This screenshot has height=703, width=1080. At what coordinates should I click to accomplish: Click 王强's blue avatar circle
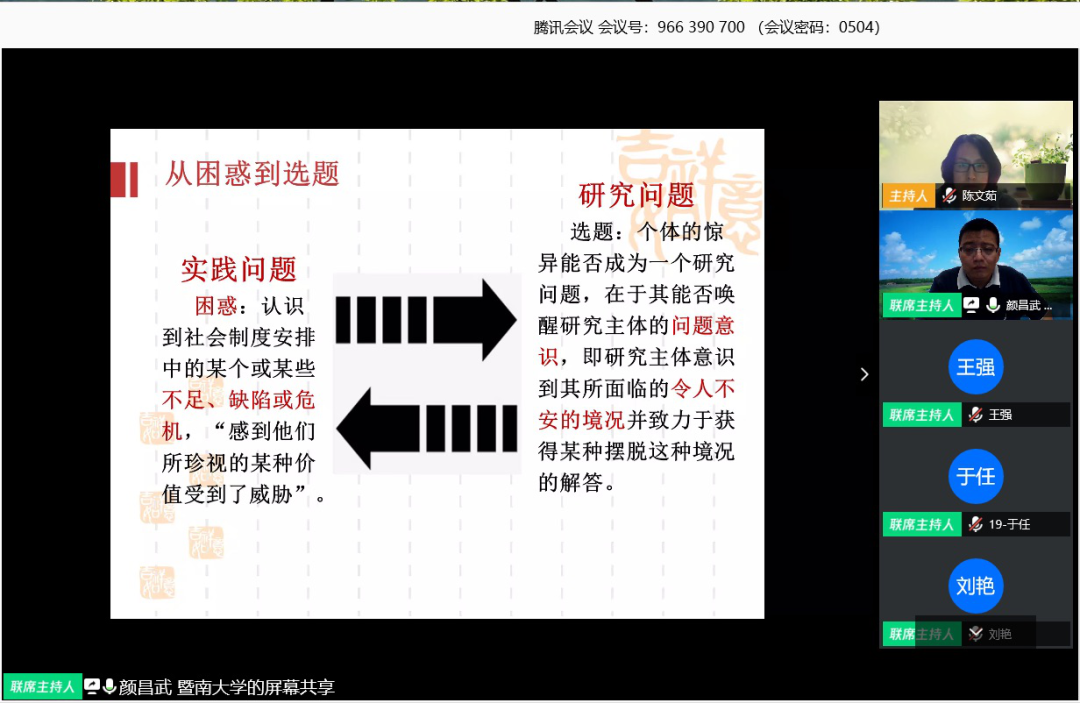(975, 367)
